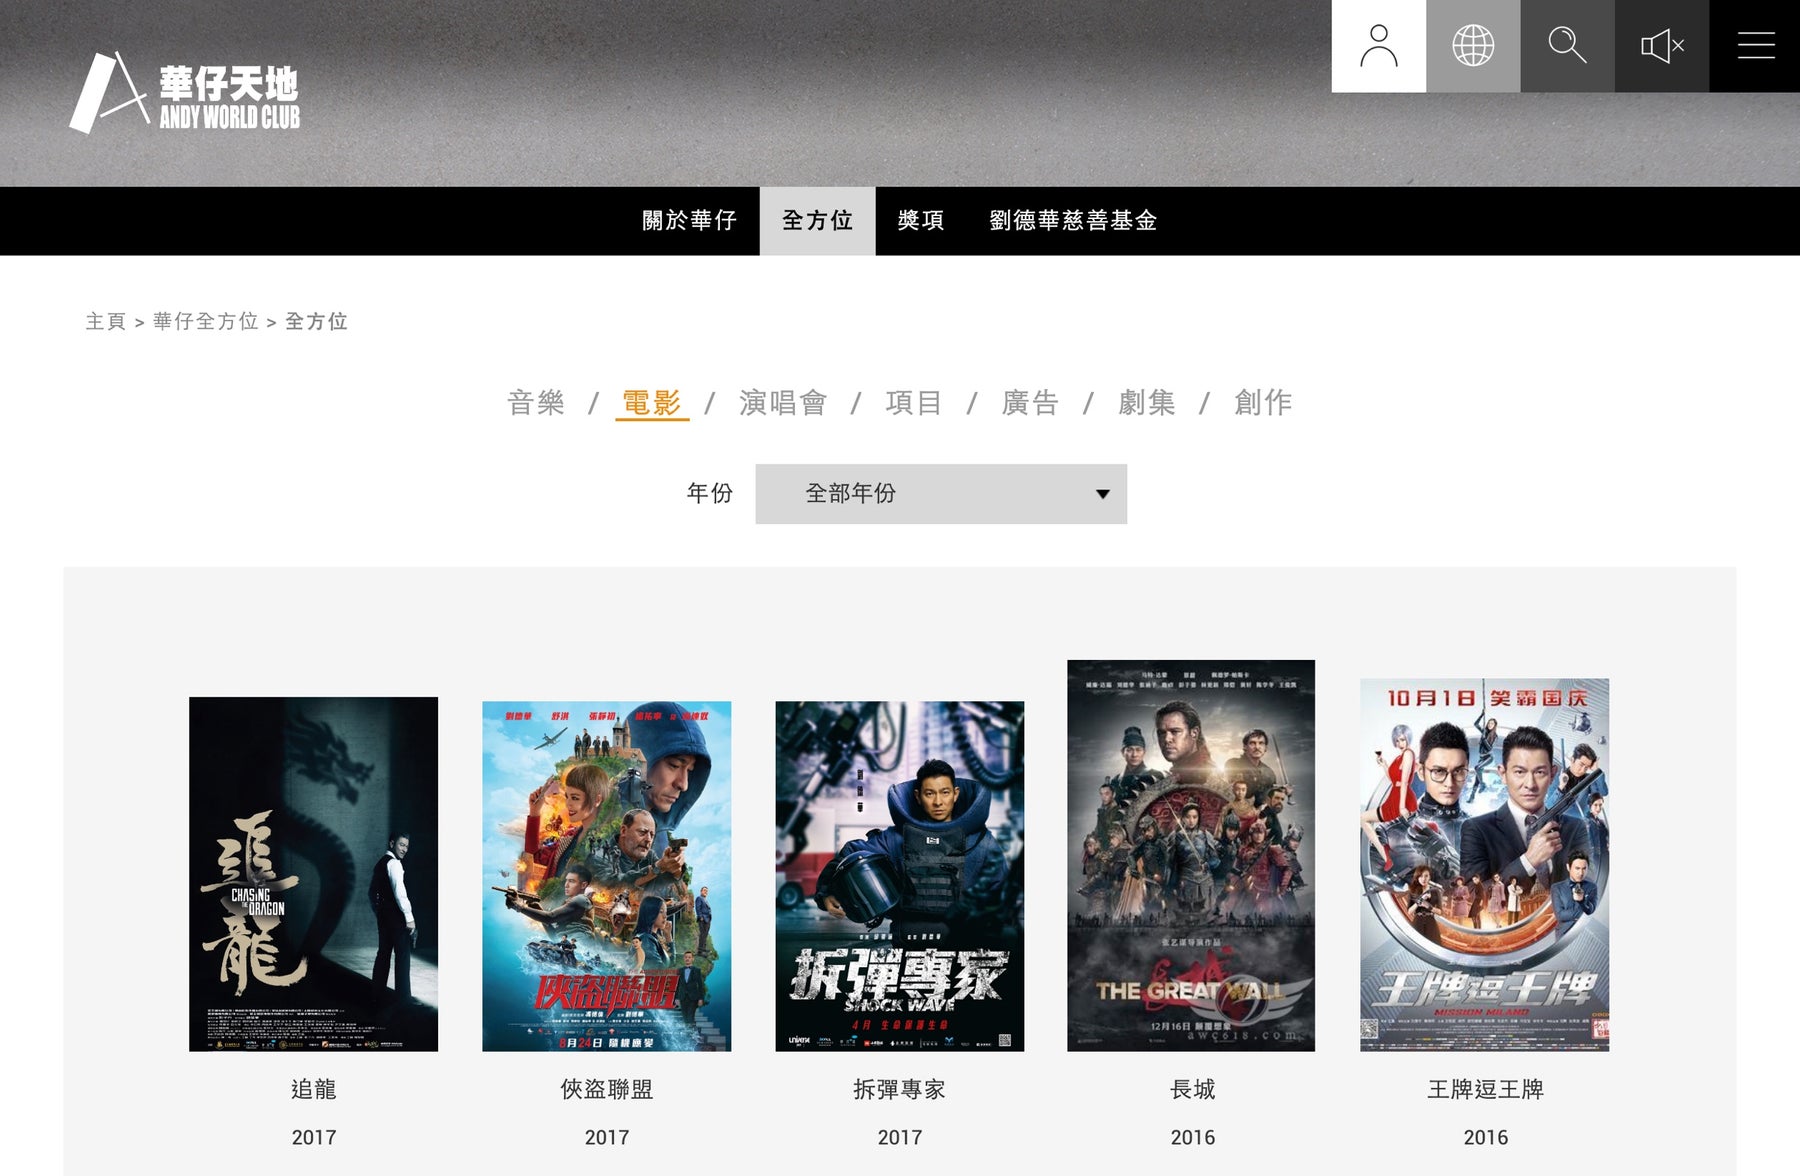The height and width of the screenshot is (1176, 1800).
Task: Switch to the 廣告 category tab
Action: pyautogui.click(x=1030, y=402)
